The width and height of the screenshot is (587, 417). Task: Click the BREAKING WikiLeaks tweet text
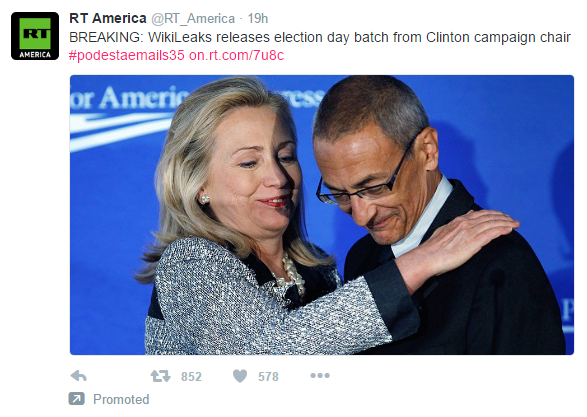click(320, 37)
